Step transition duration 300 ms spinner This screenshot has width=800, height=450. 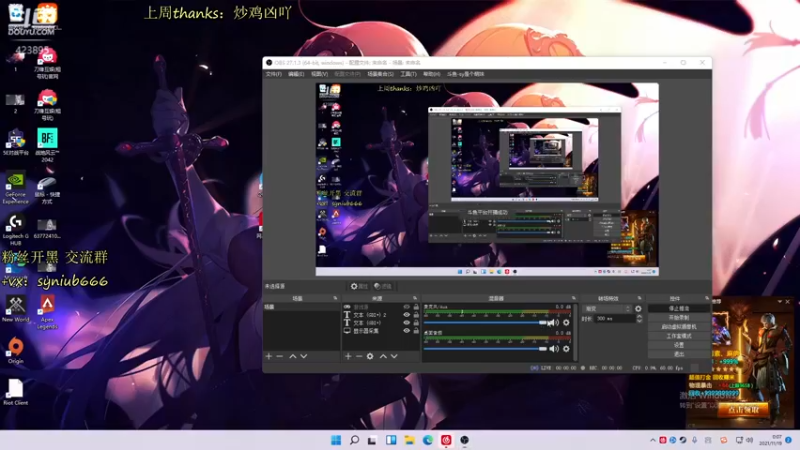(x=639, y=318)
